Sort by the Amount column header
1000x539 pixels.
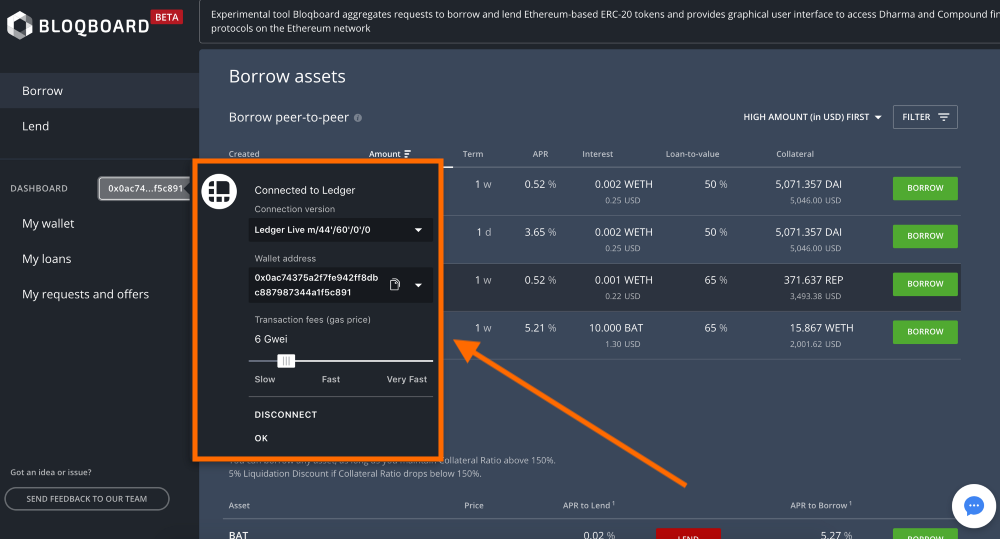click(385, 154)
